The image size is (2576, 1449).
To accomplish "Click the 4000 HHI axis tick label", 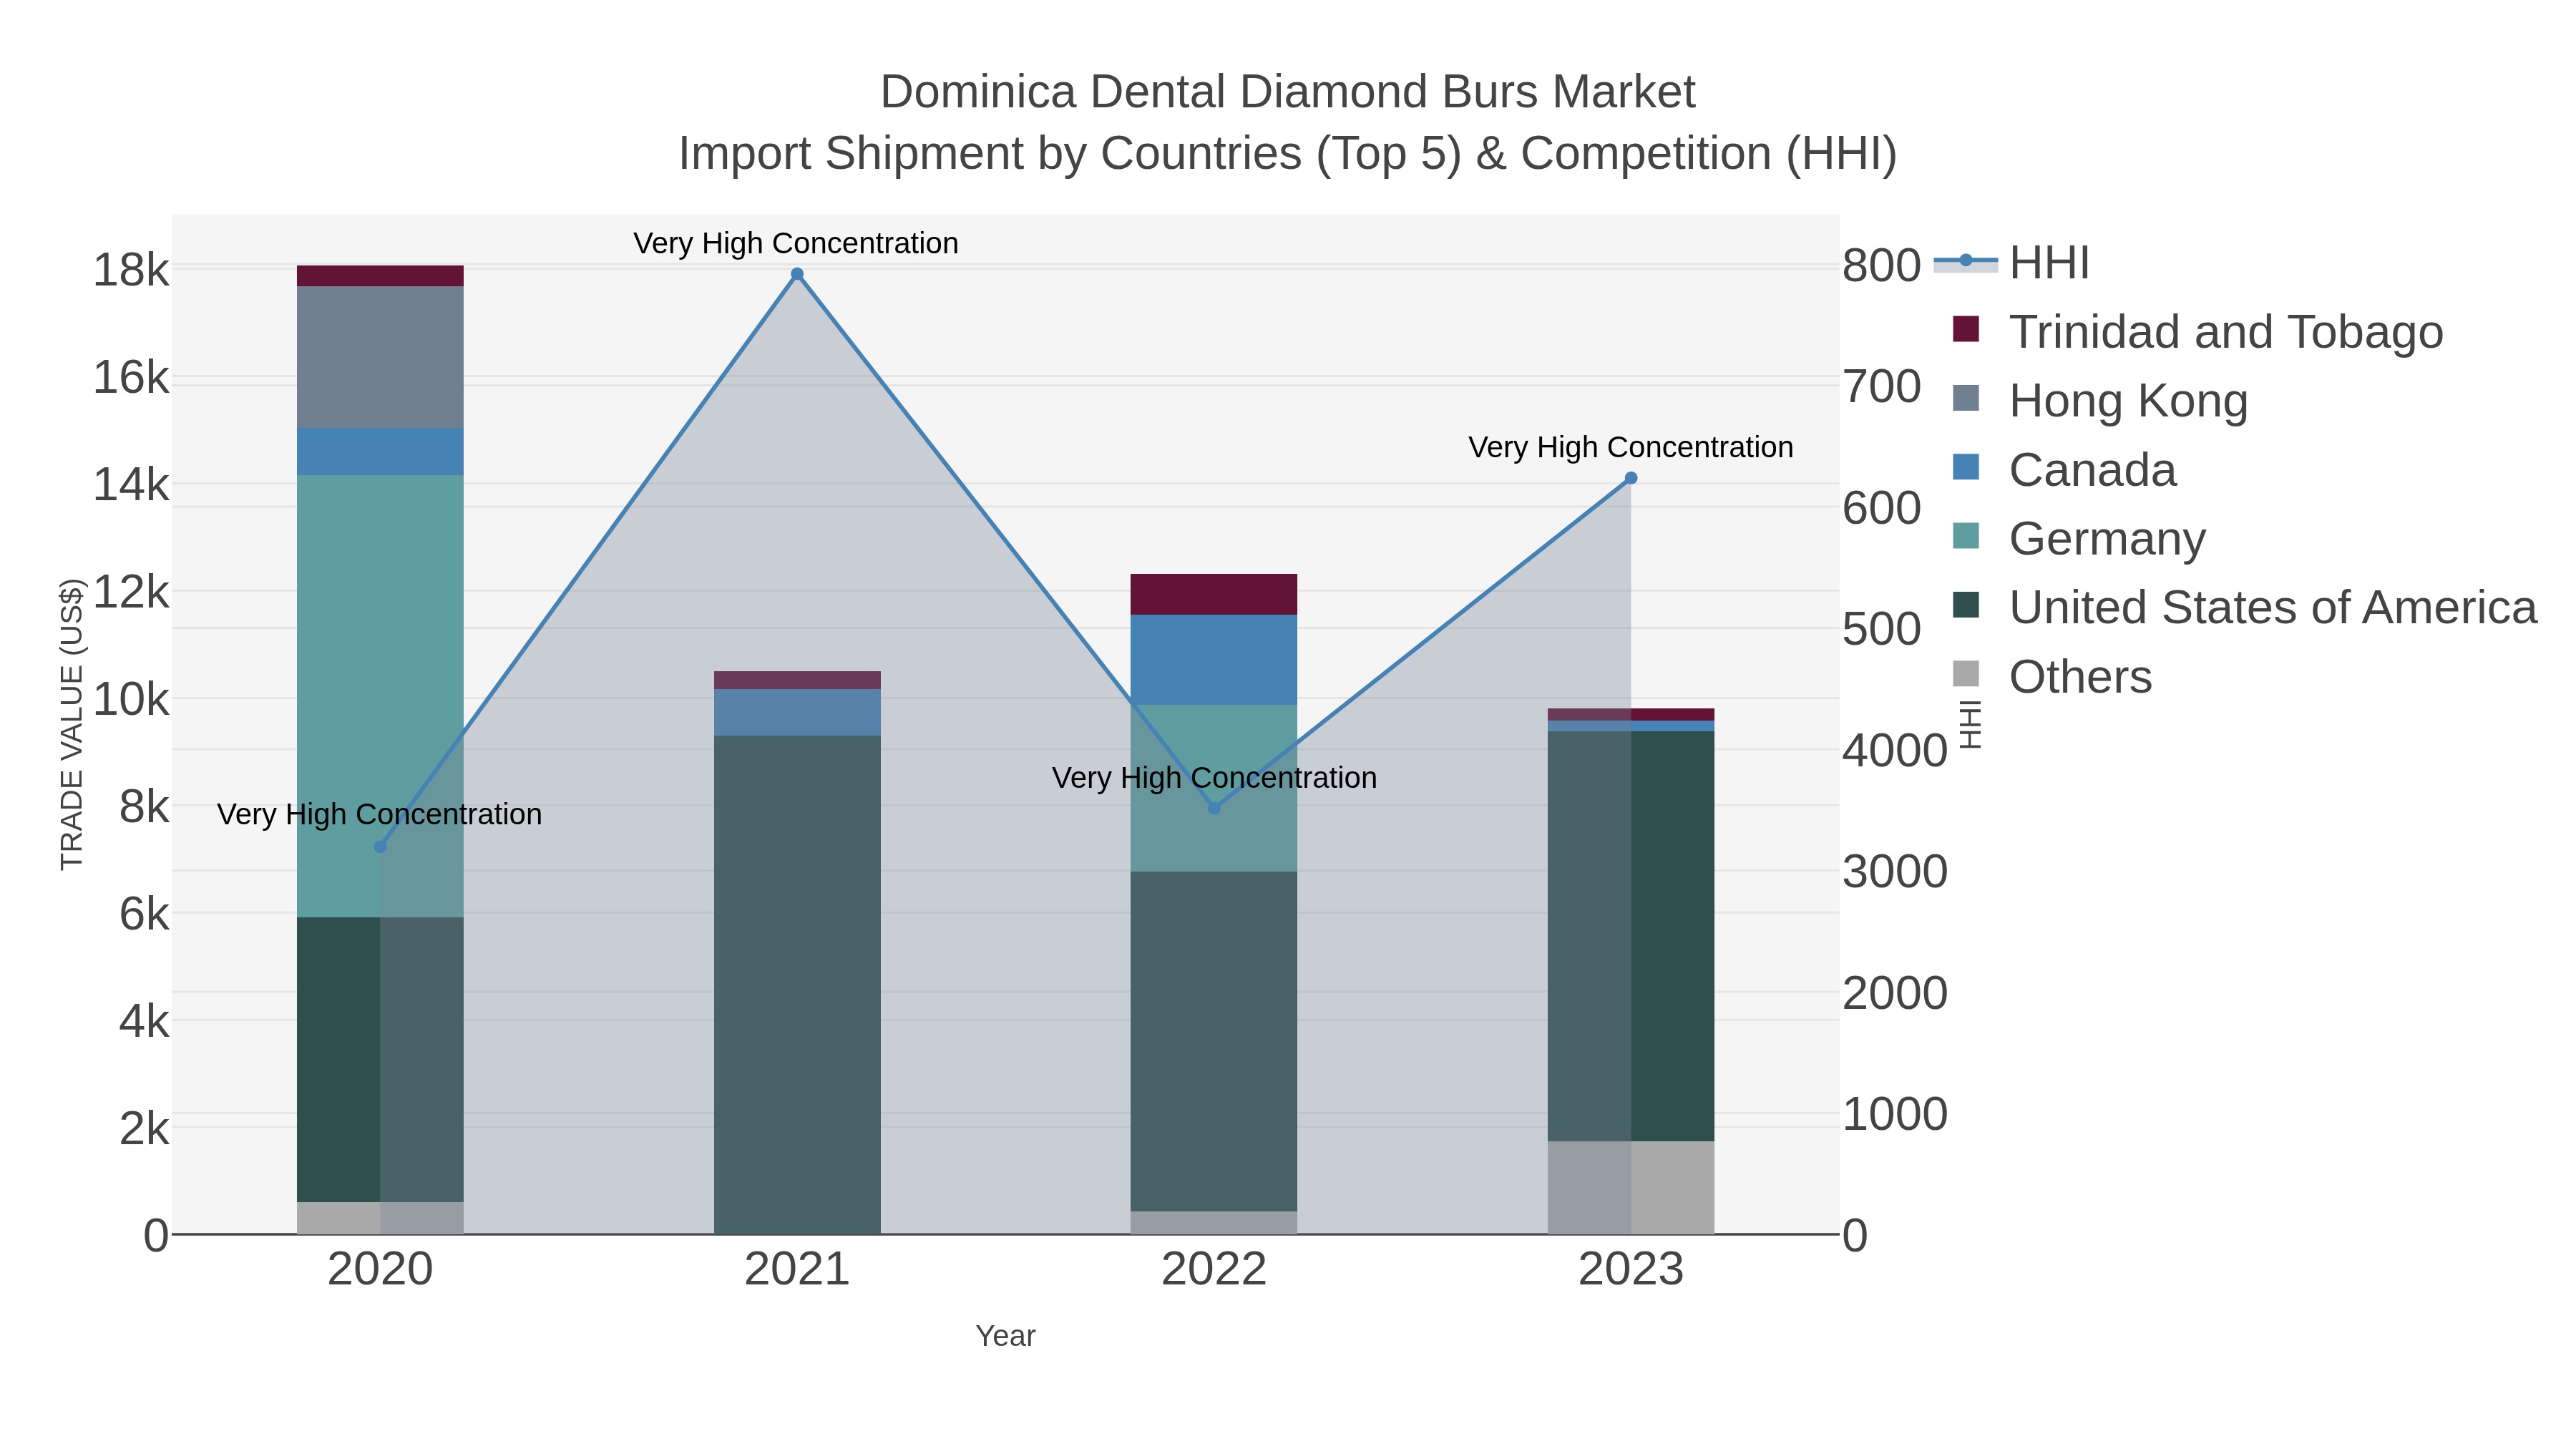I will (1895, 750).
